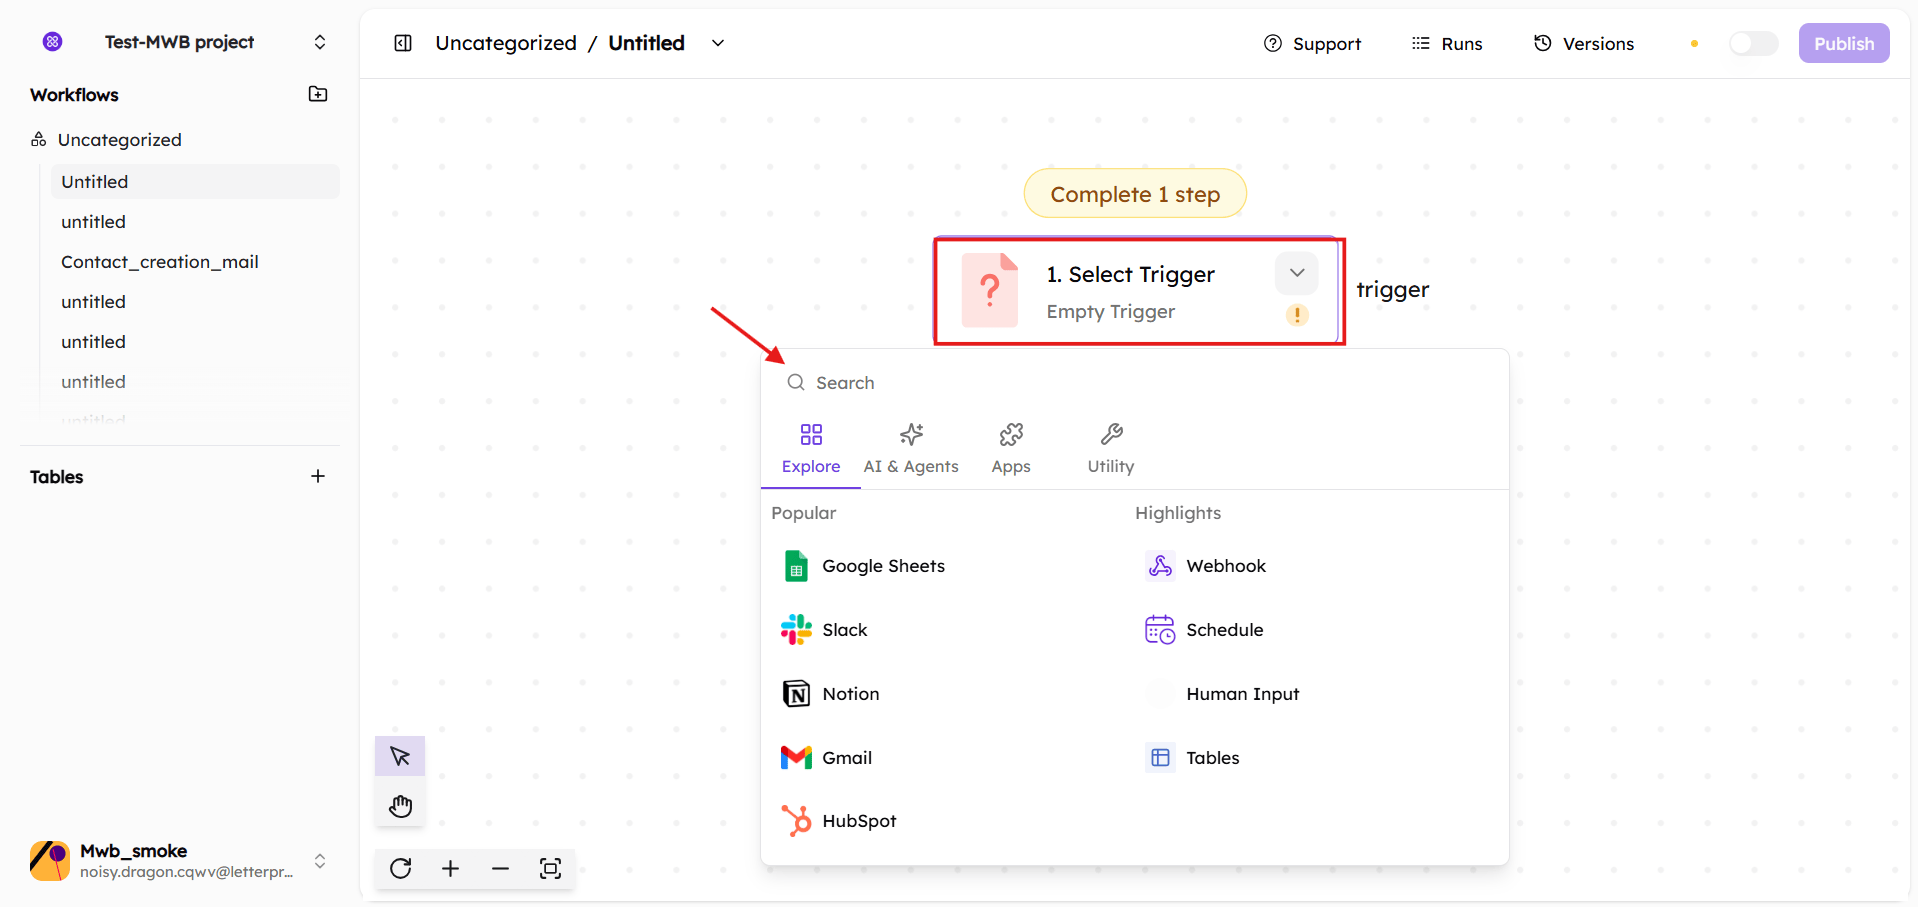Click the new folder icon beside Workflows
This screenshot has height=907, width=1918.
tap(318, 94)
